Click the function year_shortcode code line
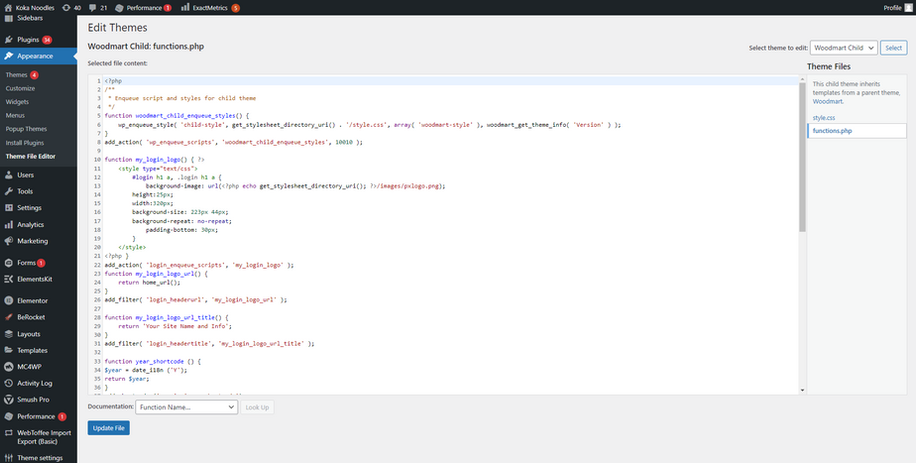Image resolution: width=916 pixels, height=463 pixels. tap(152, 361)
